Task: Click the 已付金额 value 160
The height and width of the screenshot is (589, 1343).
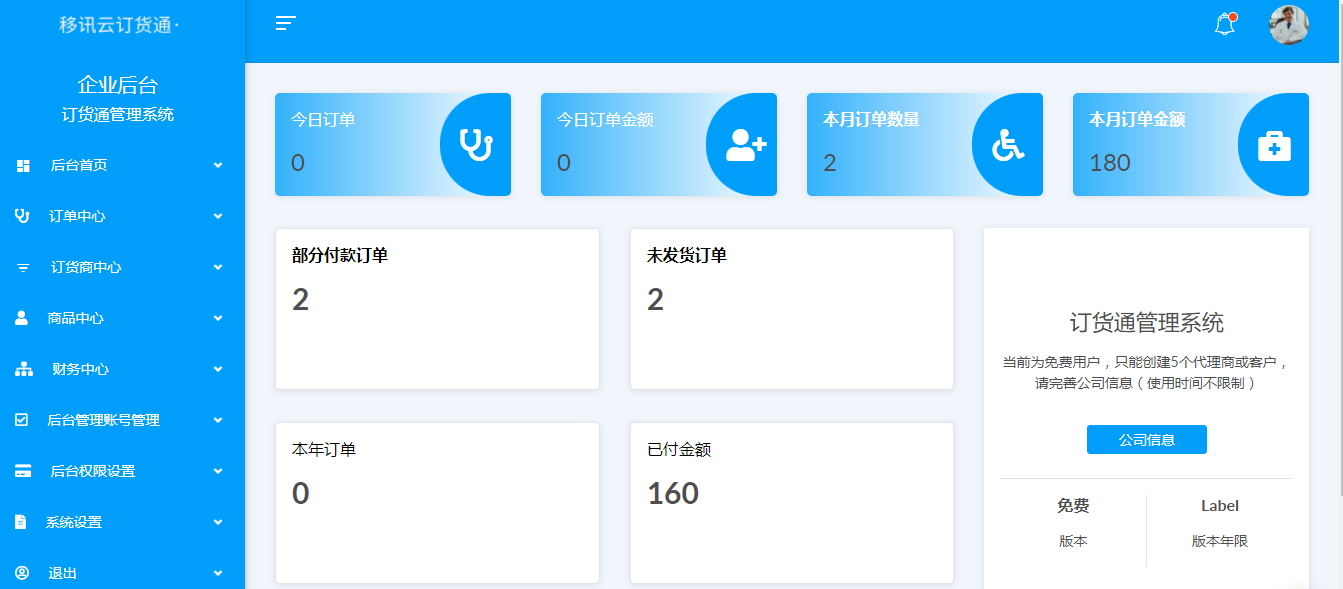Action: point(673,493)
